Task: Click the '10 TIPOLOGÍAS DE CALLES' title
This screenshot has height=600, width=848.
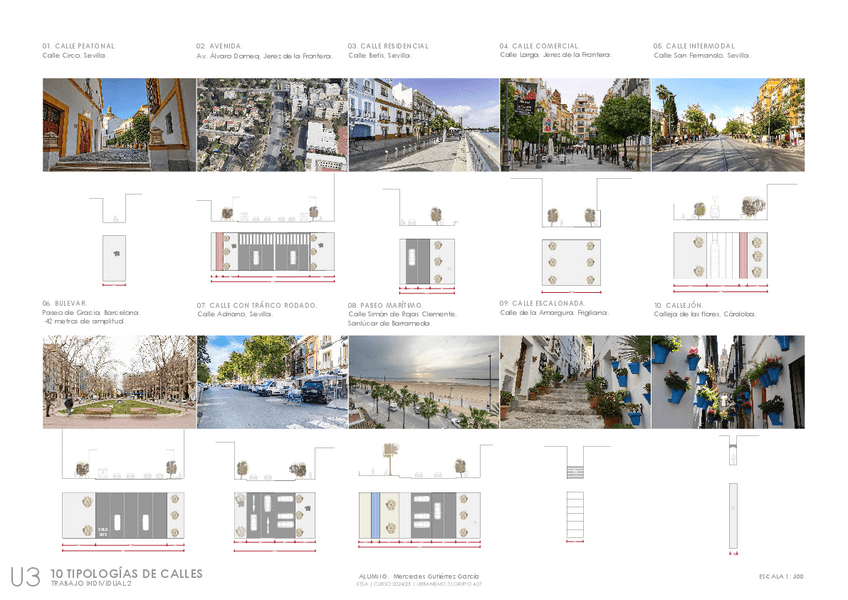Action: click(127, 573)
